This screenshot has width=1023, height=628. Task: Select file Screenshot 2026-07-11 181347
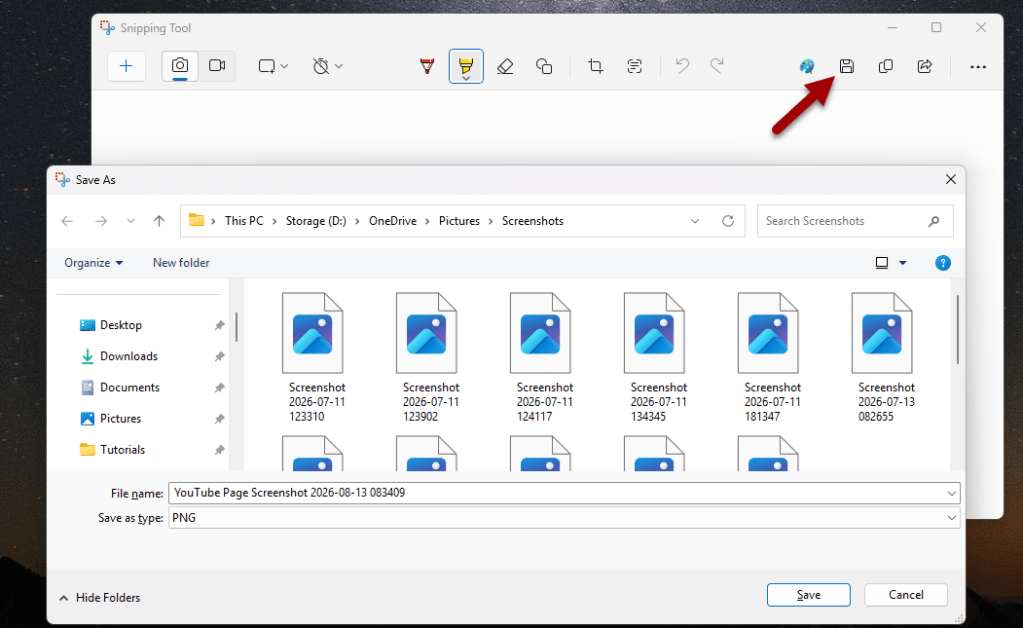click(x=769, y=357)
